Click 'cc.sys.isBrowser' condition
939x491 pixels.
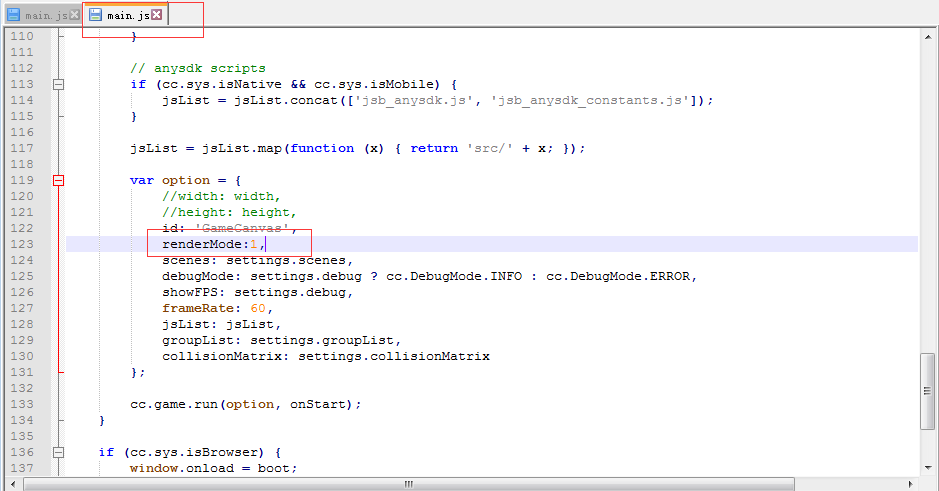click(x=194, y=453)
